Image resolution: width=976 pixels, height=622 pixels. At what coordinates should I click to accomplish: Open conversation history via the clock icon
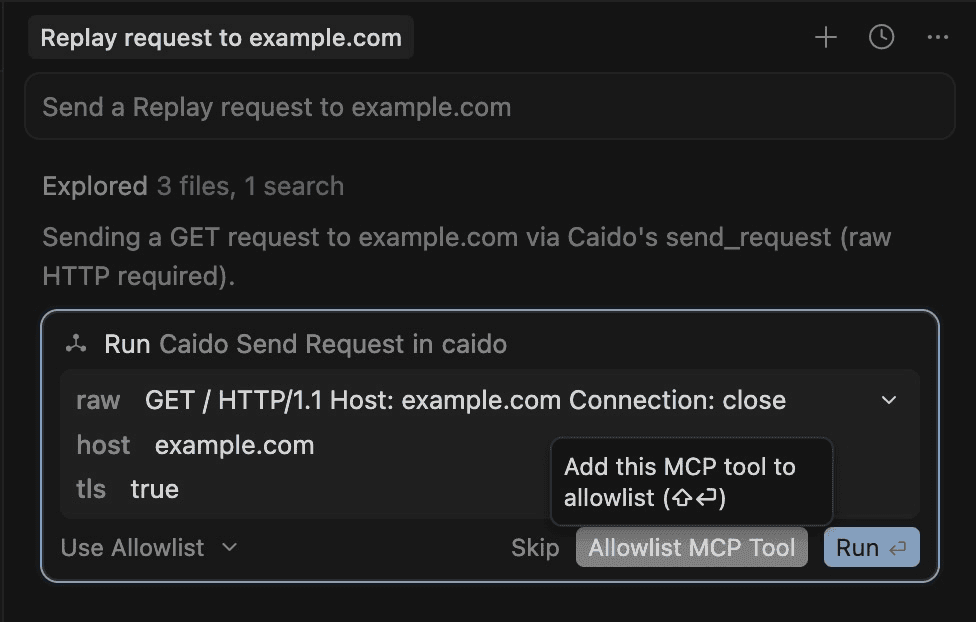(x=879, y=37)
